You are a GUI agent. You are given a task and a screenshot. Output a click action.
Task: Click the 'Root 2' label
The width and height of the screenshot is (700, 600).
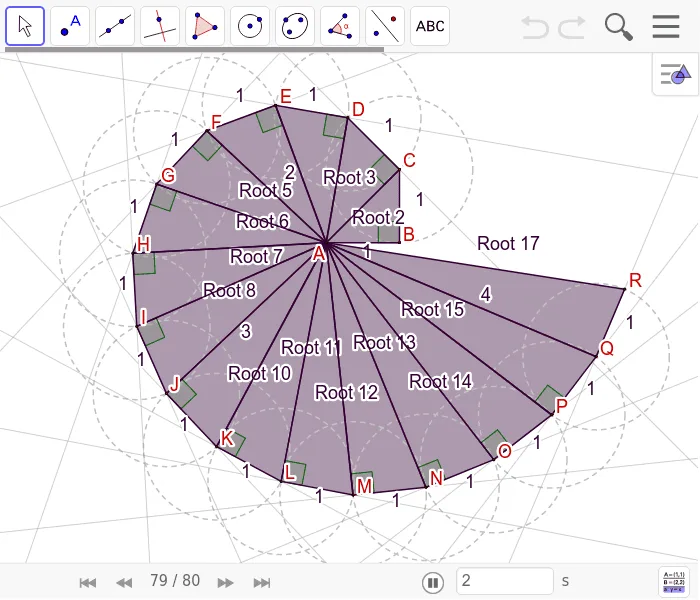378,218
